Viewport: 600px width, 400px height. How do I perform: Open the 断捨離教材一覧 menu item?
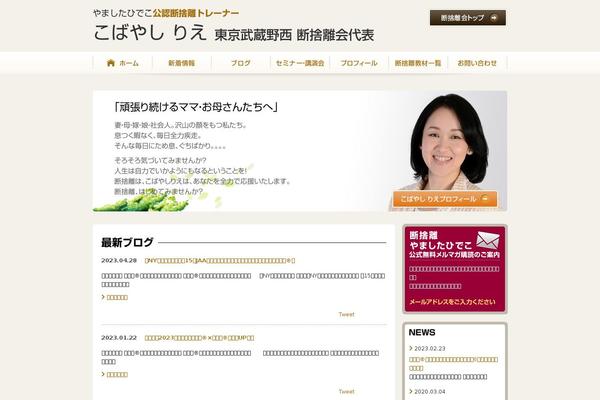pyautogui.click(x=418, y=63)
